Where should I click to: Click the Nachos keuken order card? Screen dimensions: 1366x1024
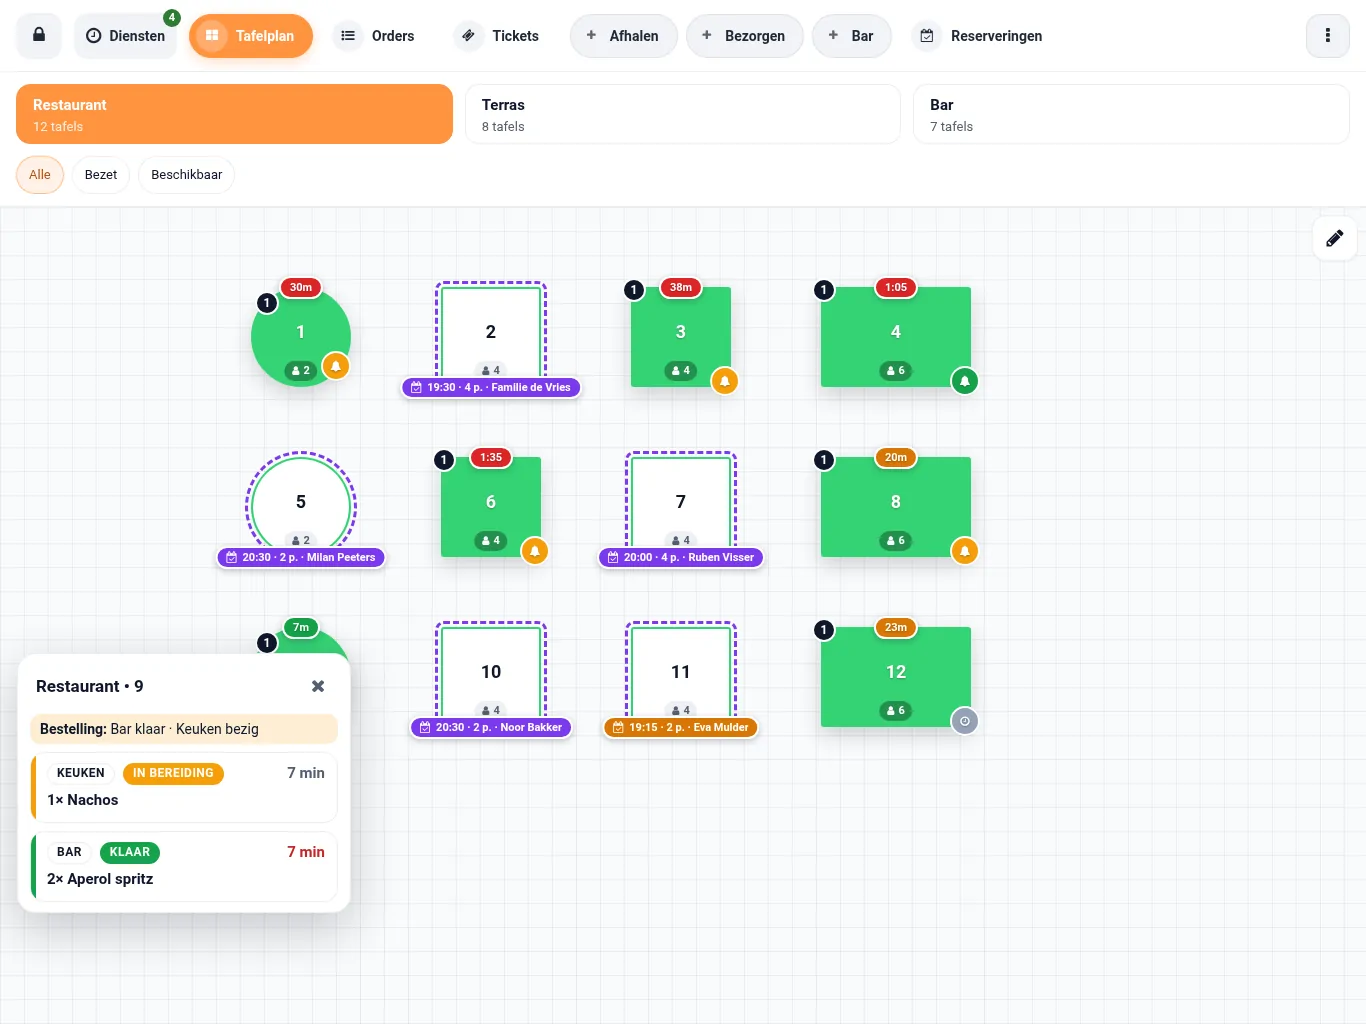(184, 787)
